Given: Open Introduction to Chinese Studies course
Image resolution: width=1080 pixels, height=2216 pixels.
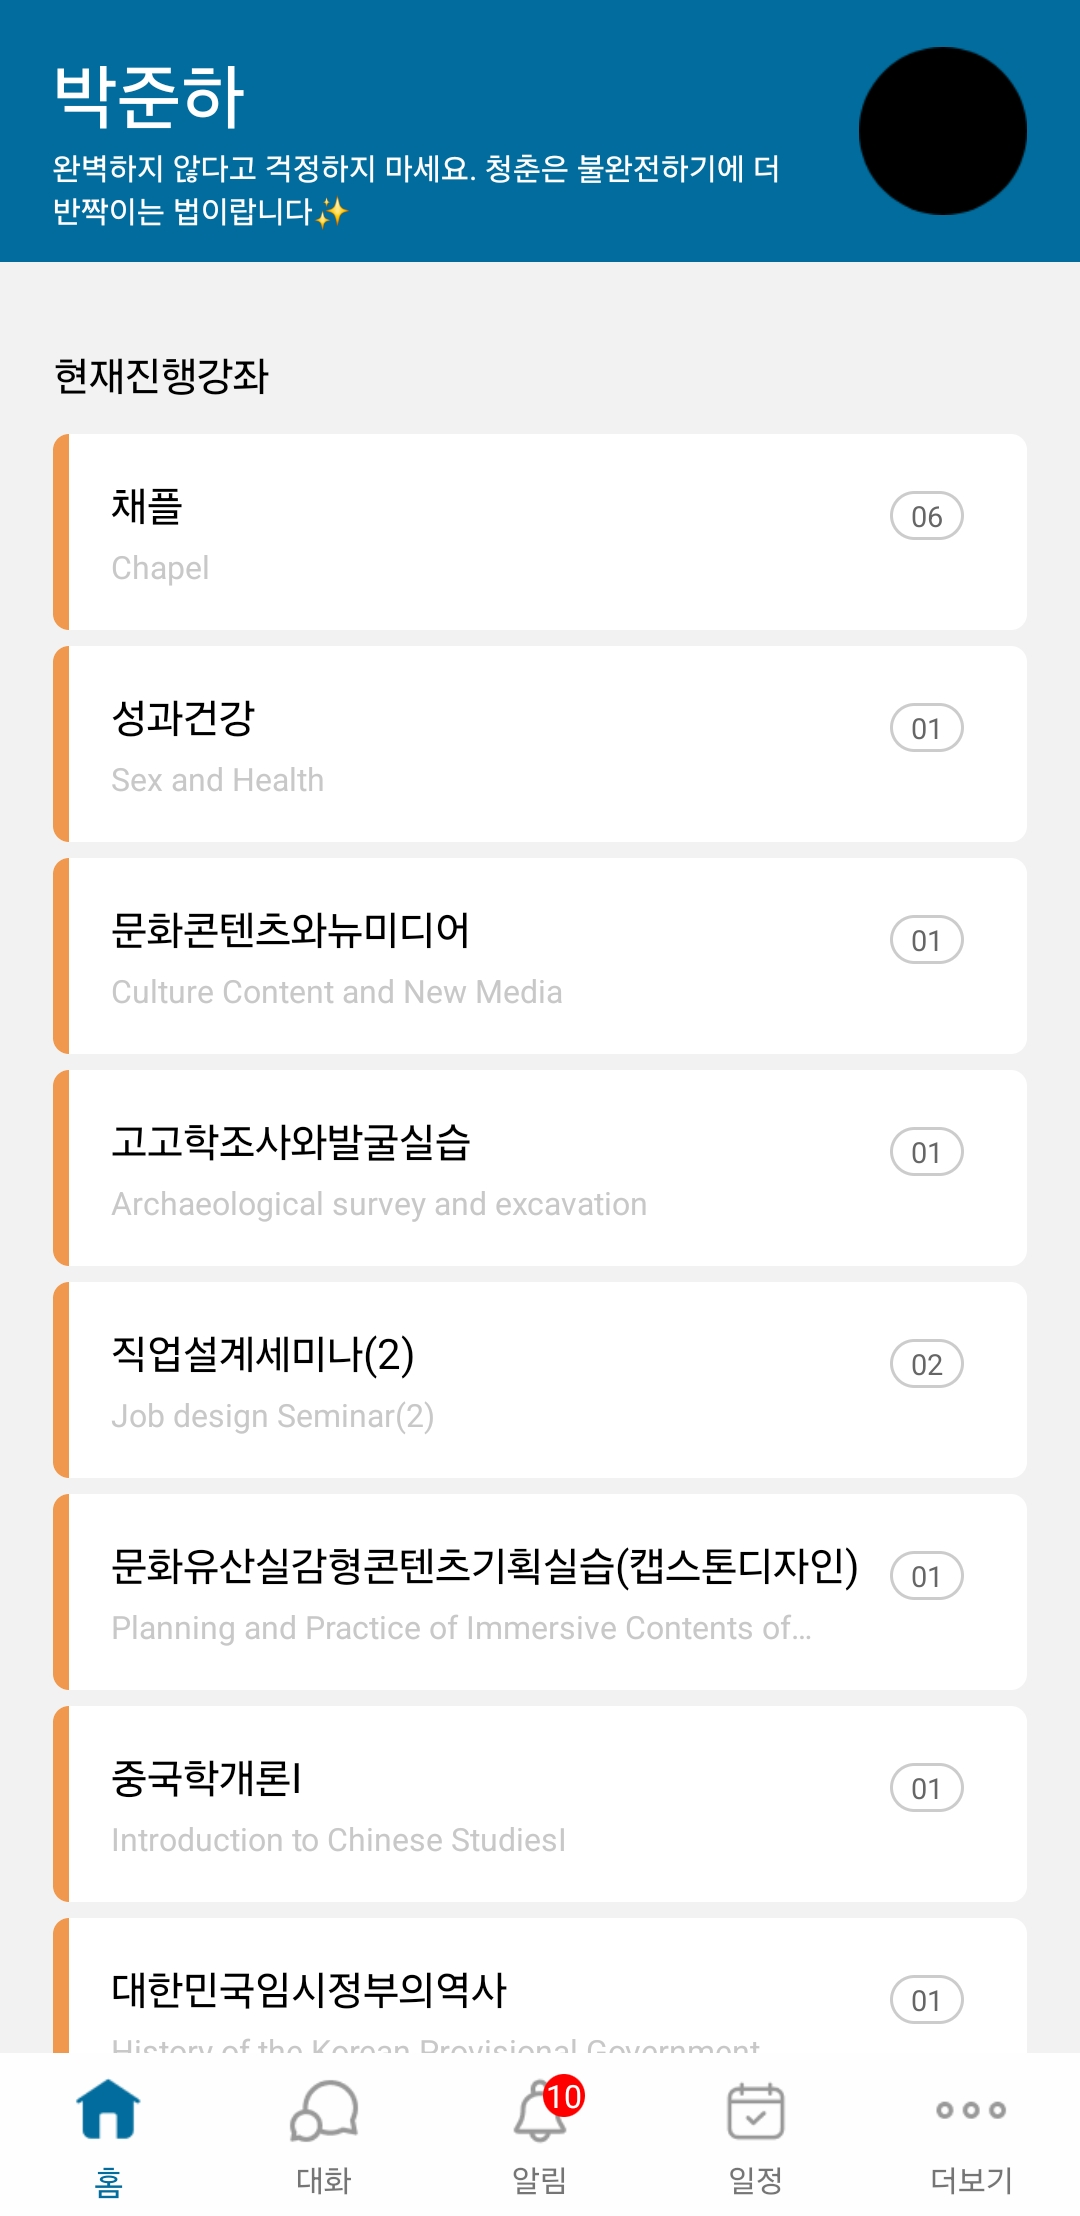Looking at the screenshot, I should click(x=540, y=1804).
